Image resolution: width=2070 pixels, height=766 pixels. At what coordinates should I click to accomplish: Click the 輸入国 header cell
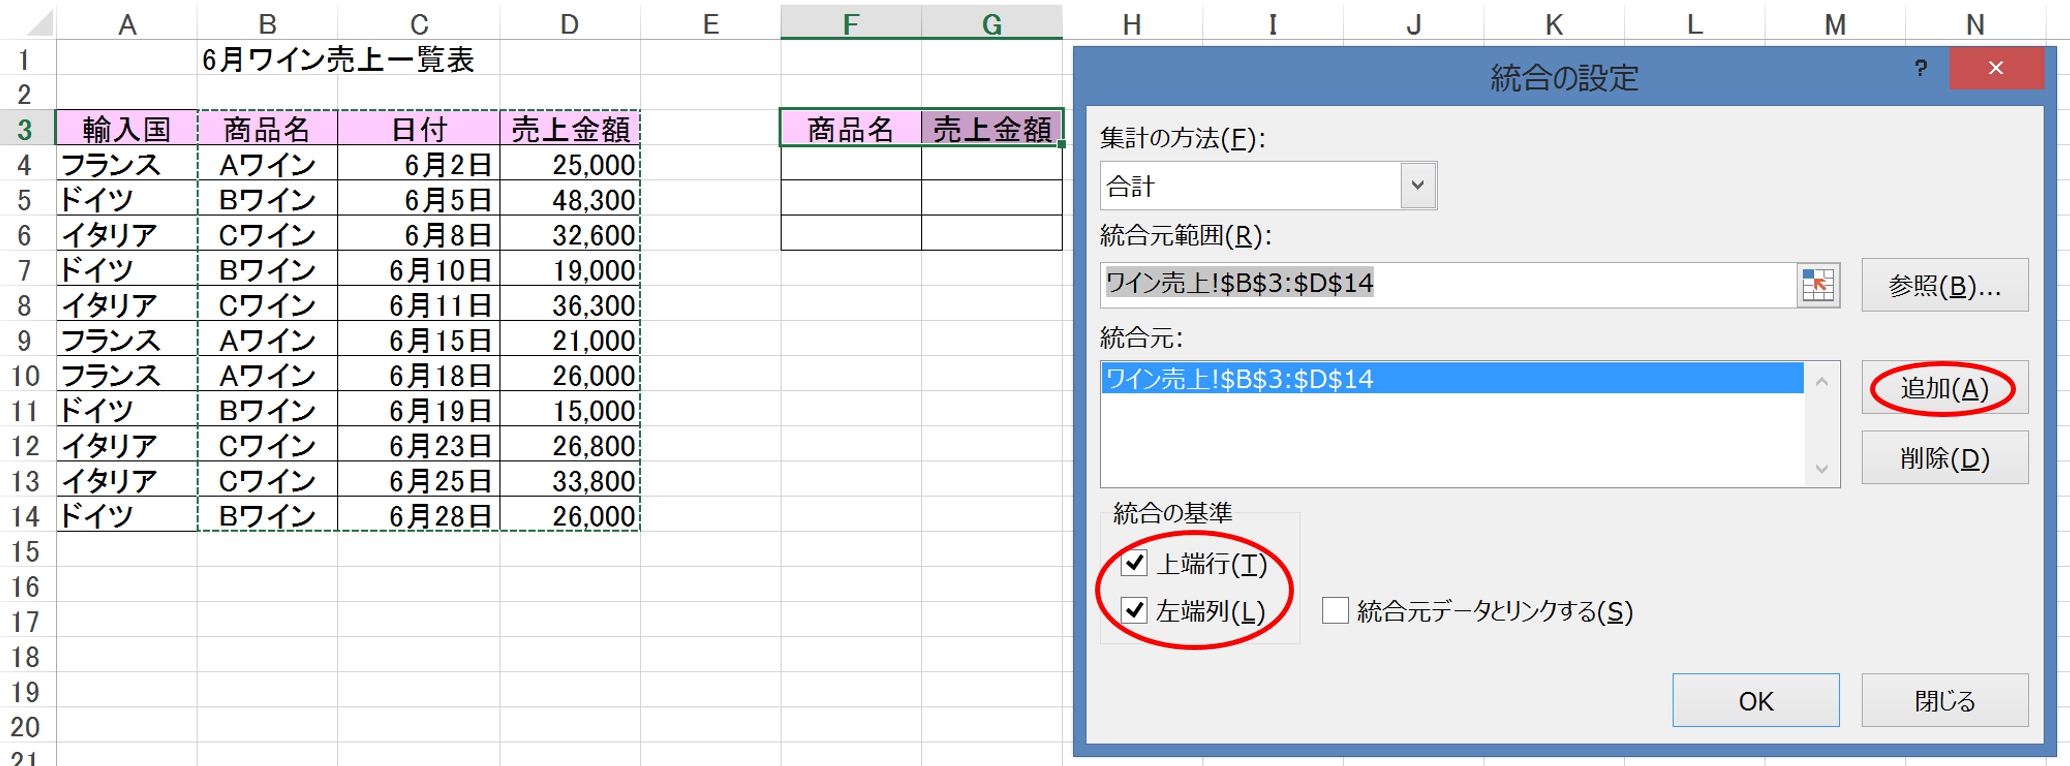pyautogui.click(x=127, y=129)
